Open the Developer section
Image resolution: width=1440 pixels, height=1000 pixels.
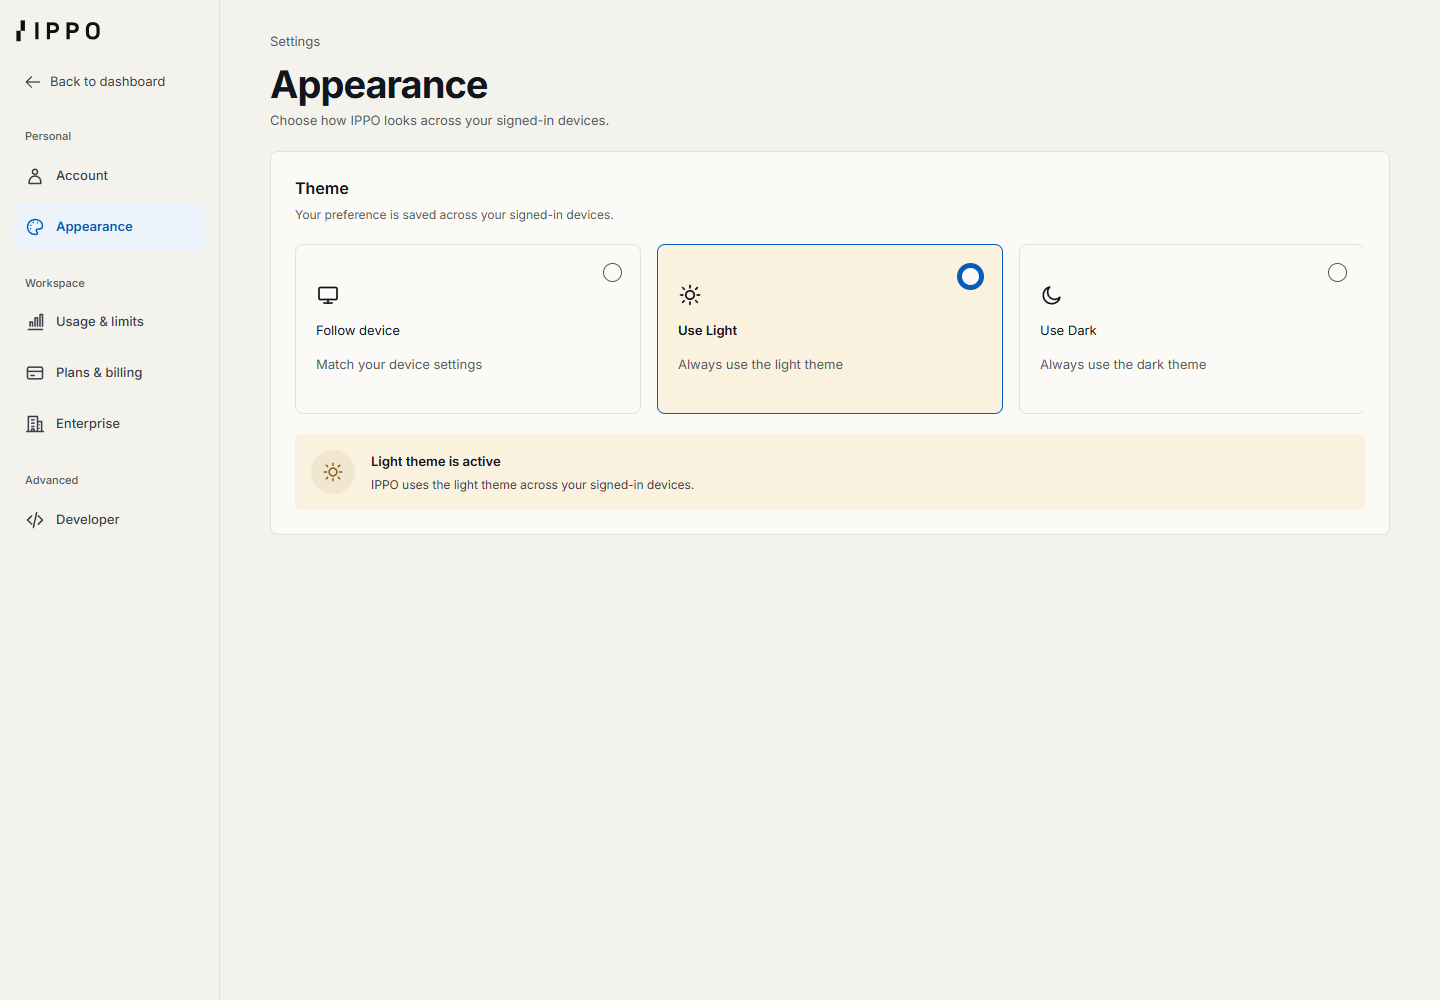coord(110,520)
